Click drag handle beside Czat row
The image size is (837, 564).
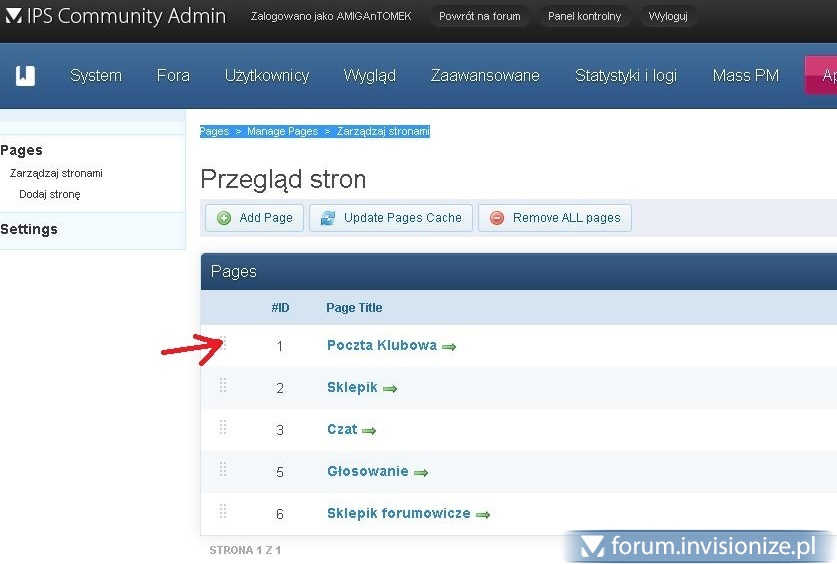(x=223, y=428)
